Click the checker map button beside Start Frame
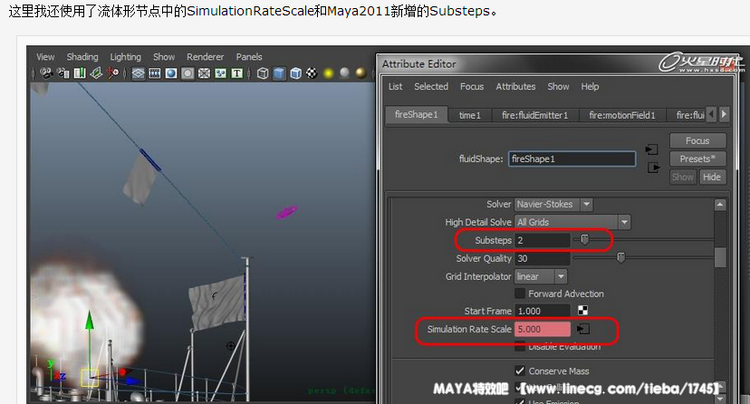Image resolution: width=750 pixels, height=404 pixels. pyautogui.click(x=584, y=311)
